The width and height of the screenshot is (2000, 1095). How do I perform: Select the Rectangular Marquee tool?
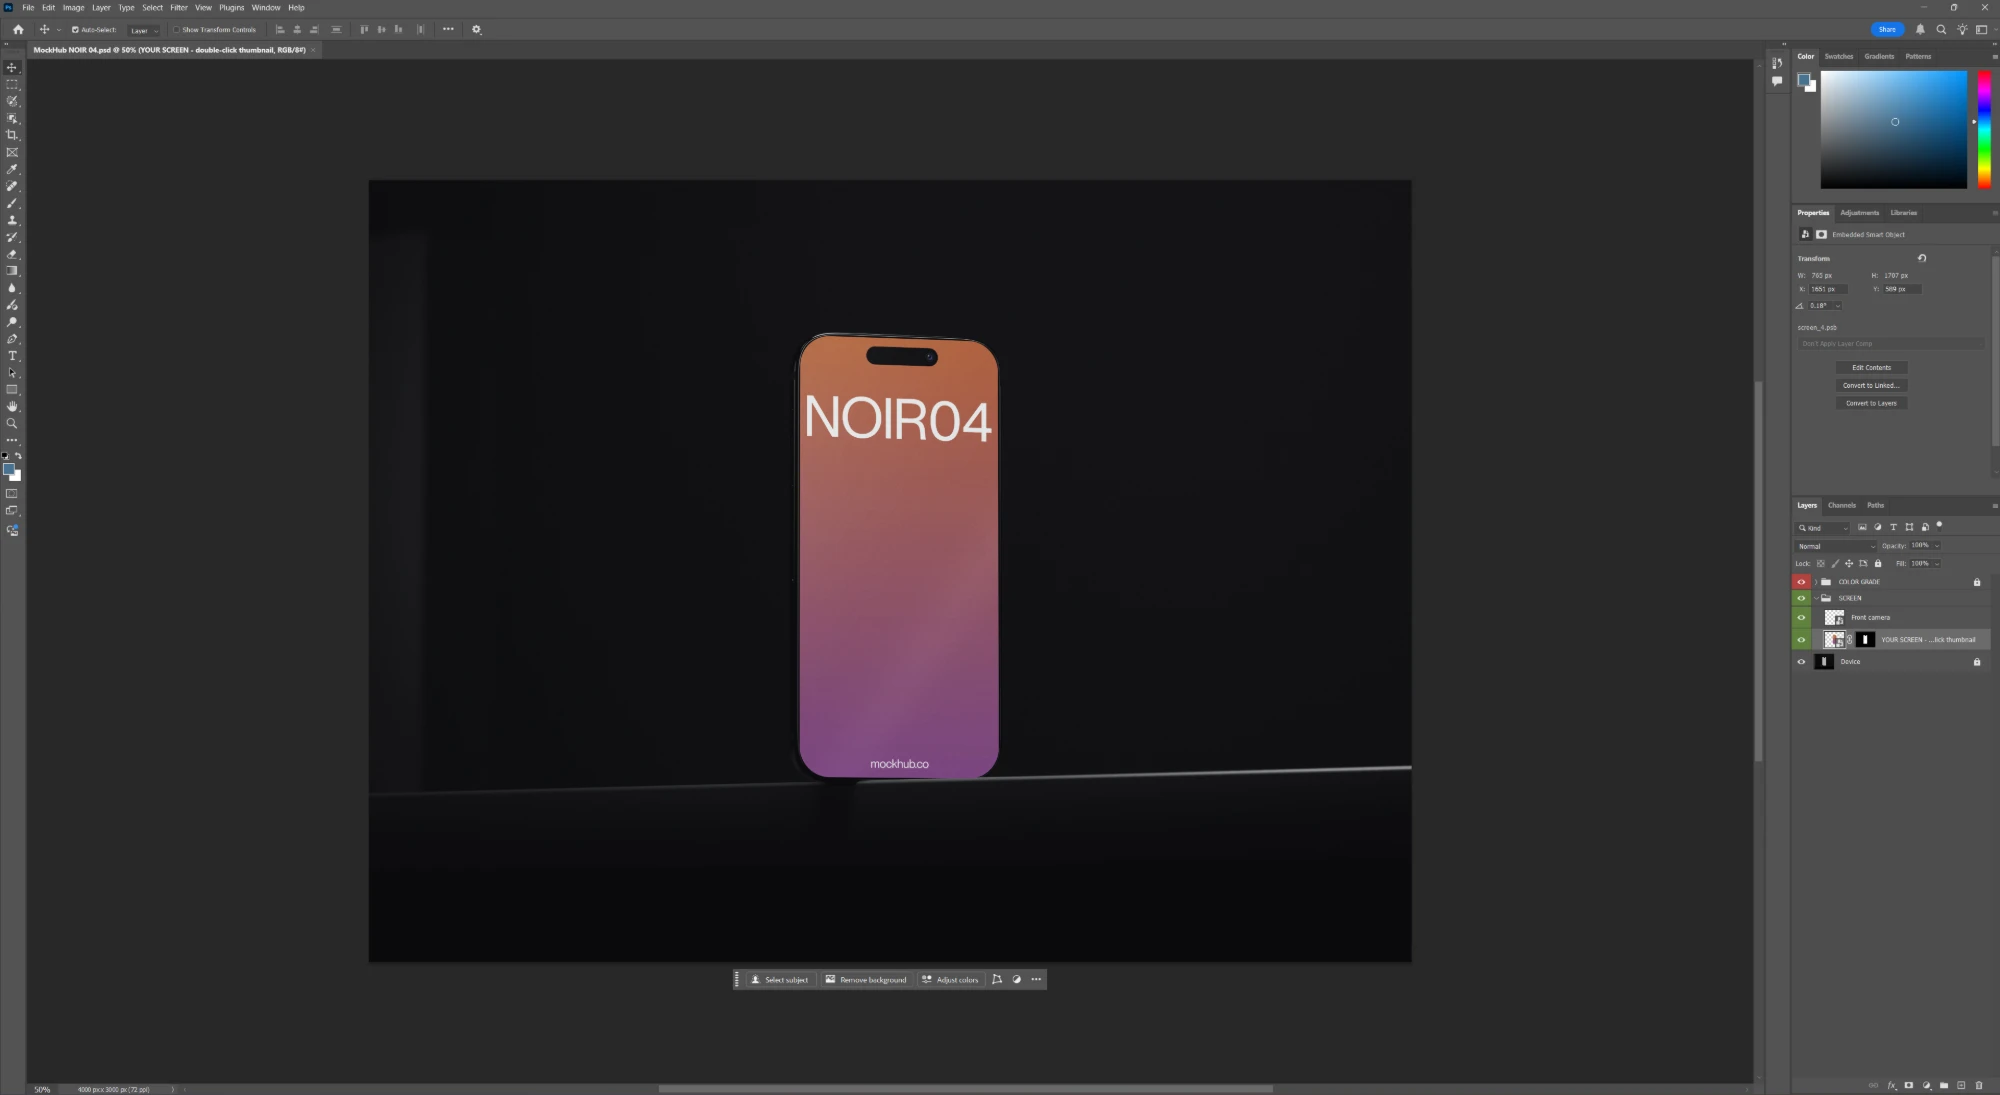tap(12, 85)
